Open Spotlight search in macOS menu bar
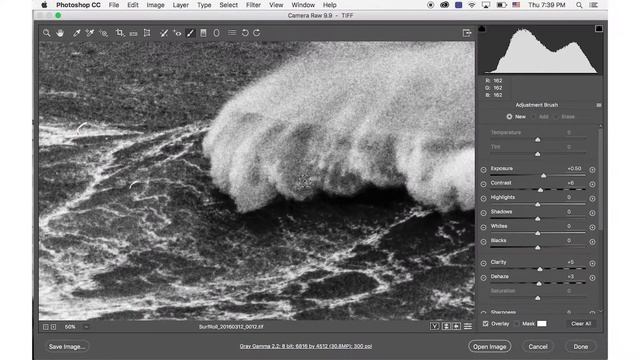 tap(579, 5)
